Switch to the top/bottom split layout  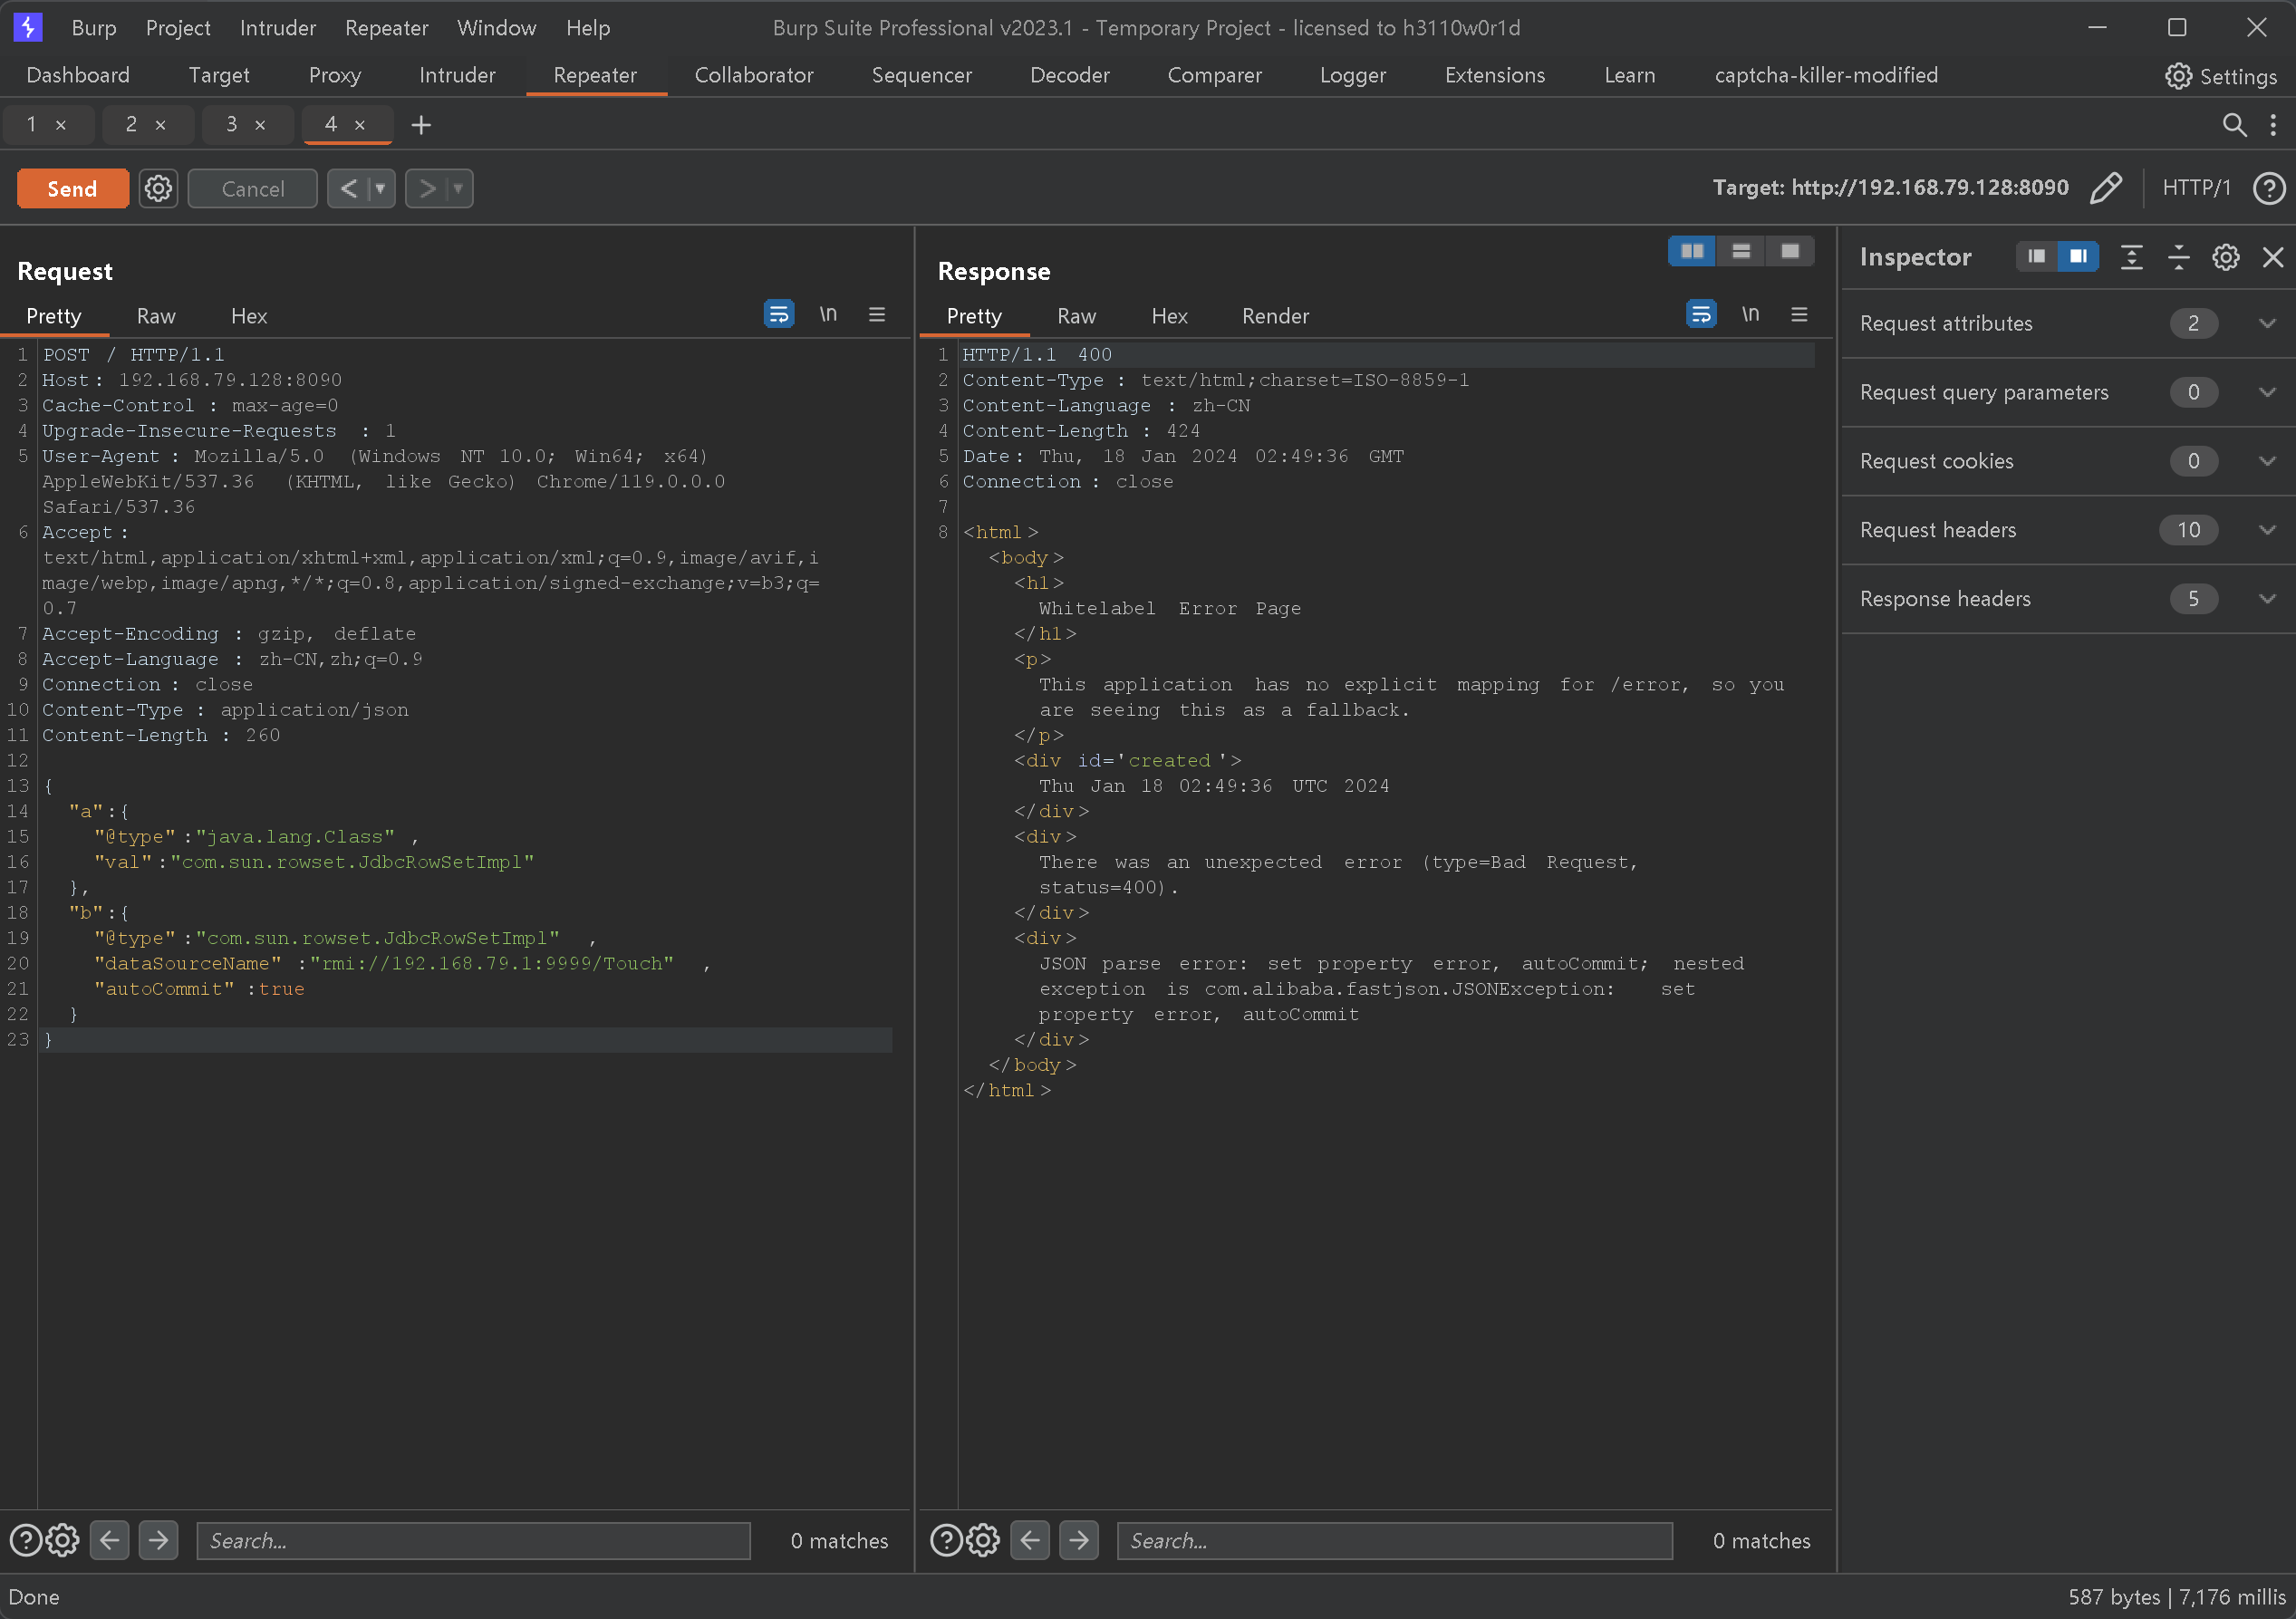[x=1741, y=251]
